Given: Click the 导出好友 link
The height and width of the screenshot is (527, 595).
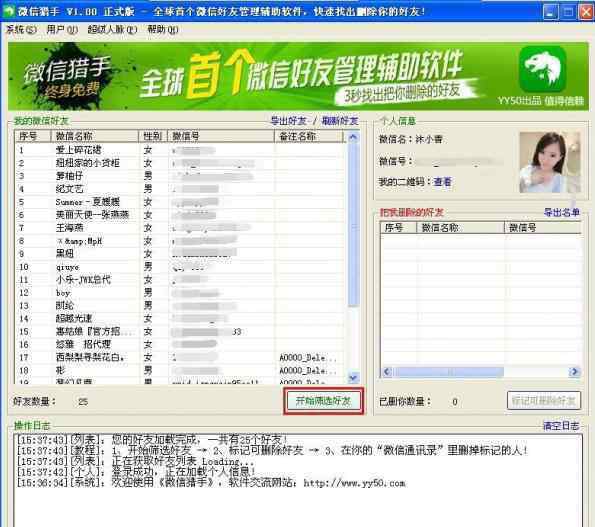Looking at the screenshot, I should (288, 121).
